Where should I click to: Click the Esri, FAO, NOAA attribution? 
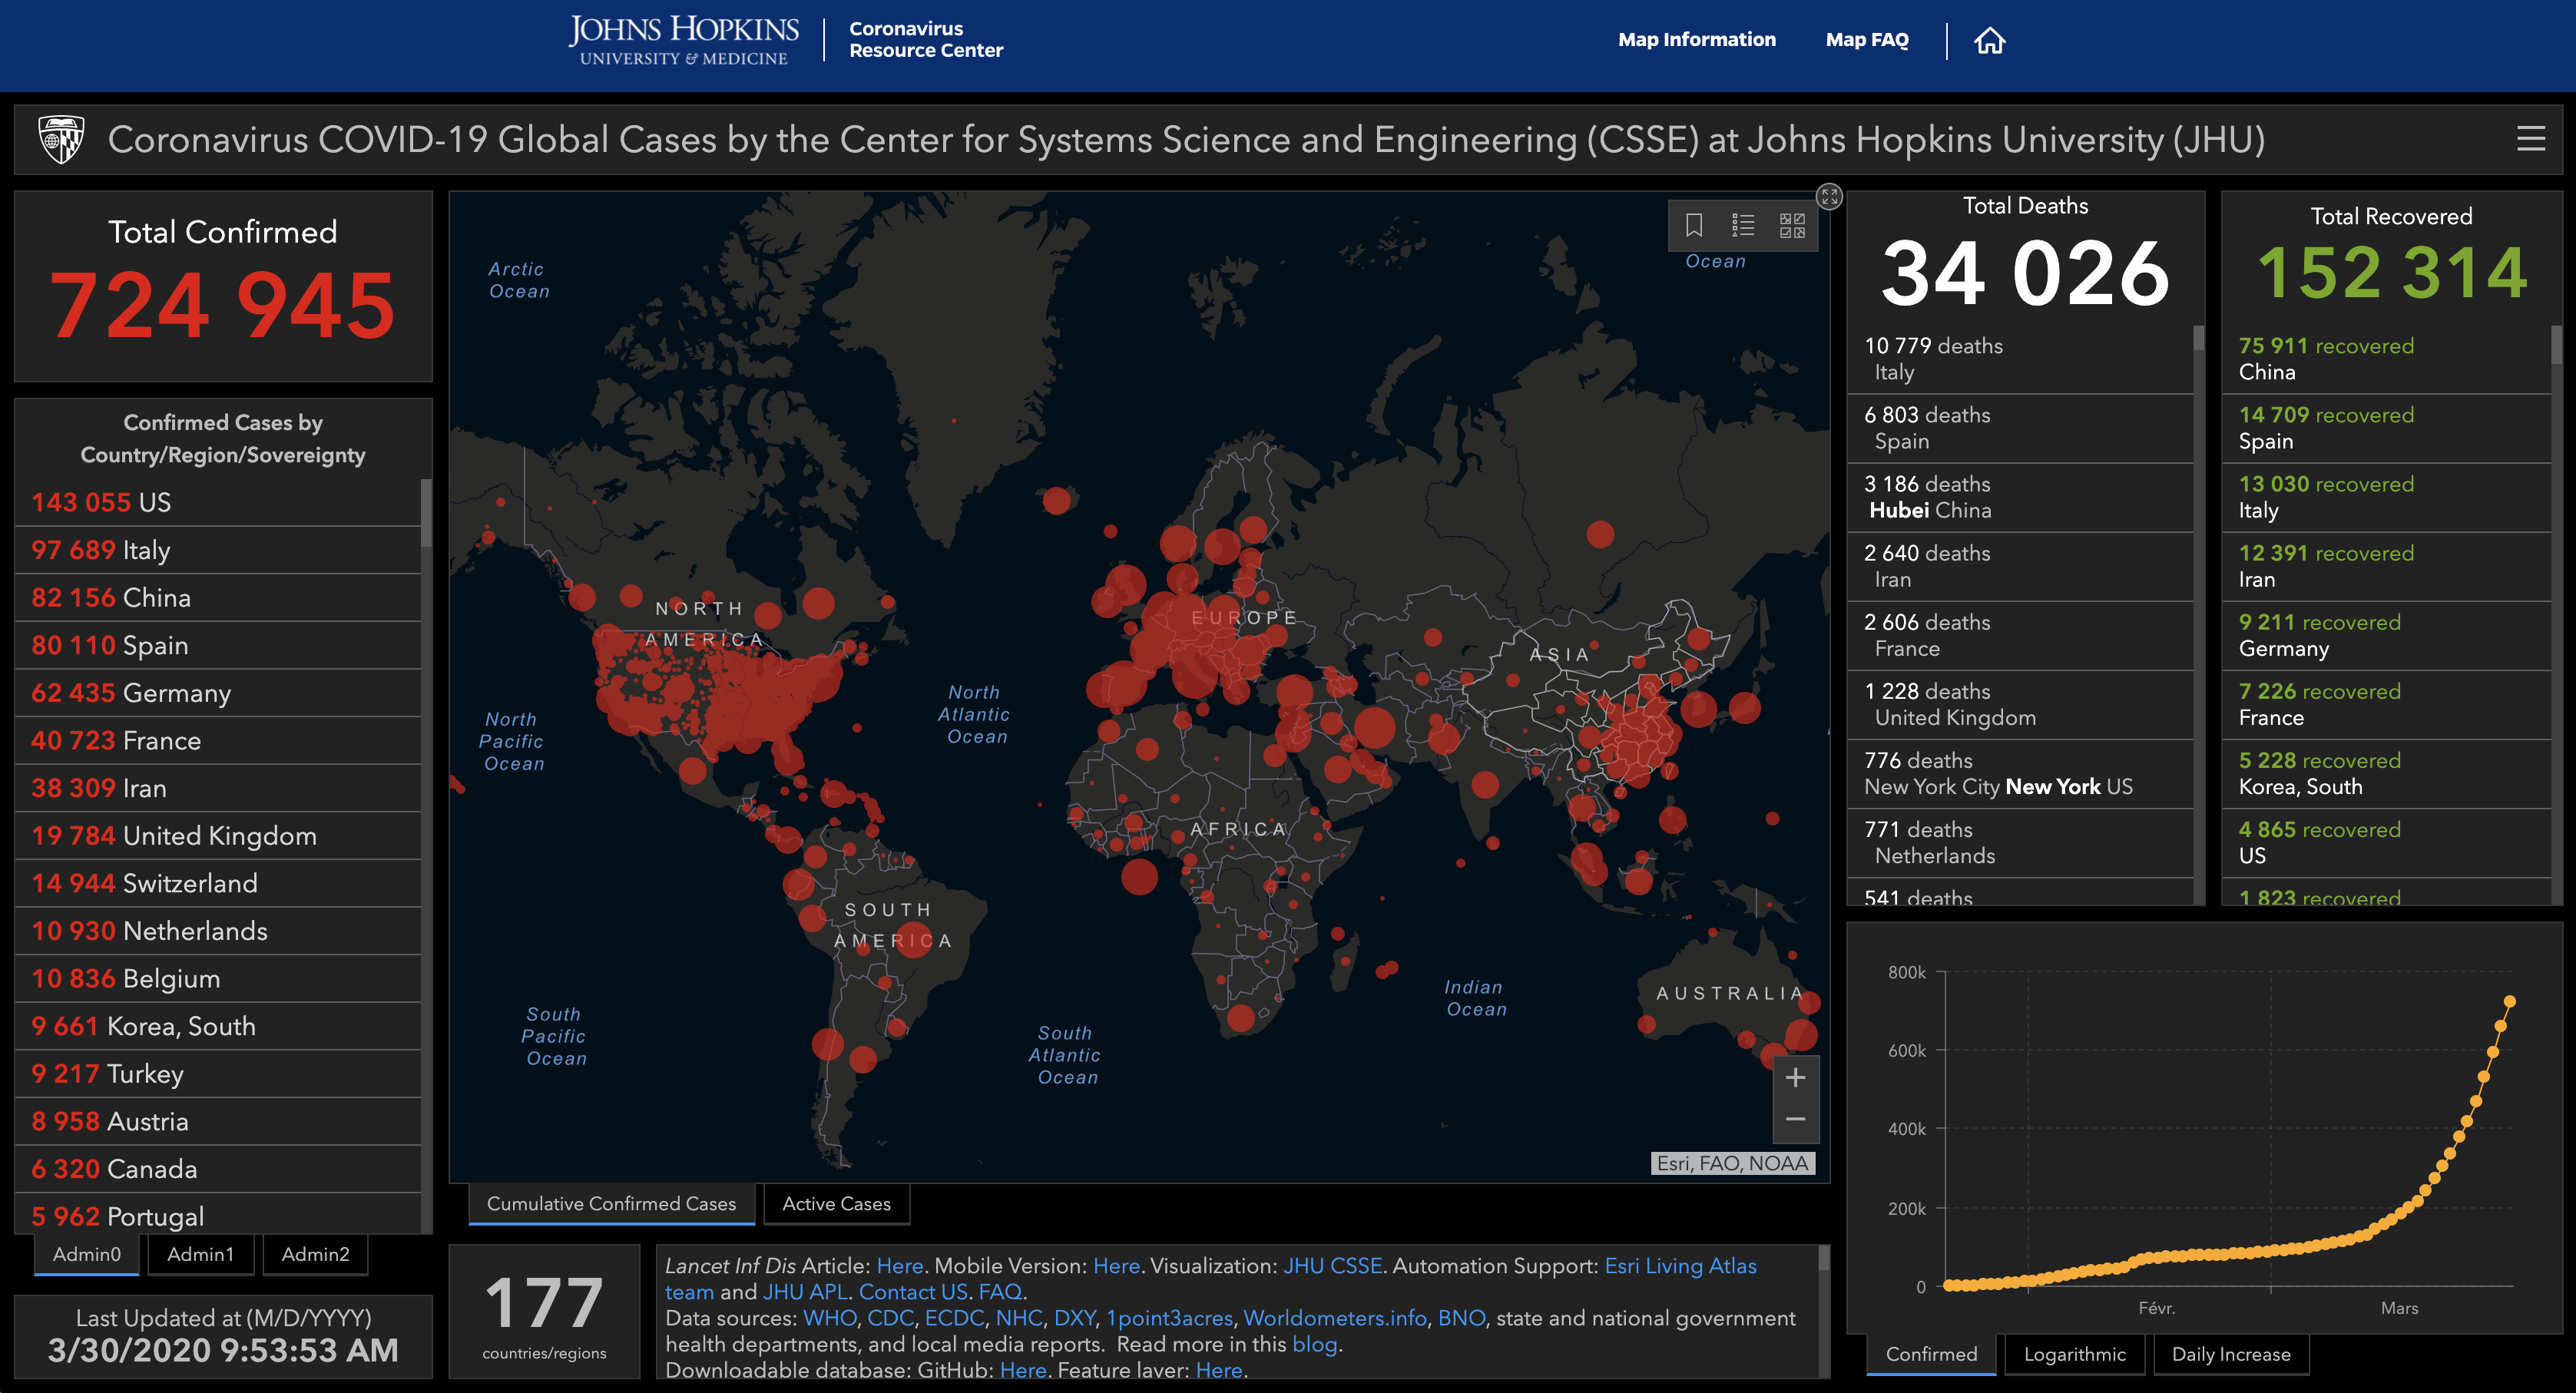1732,1163
